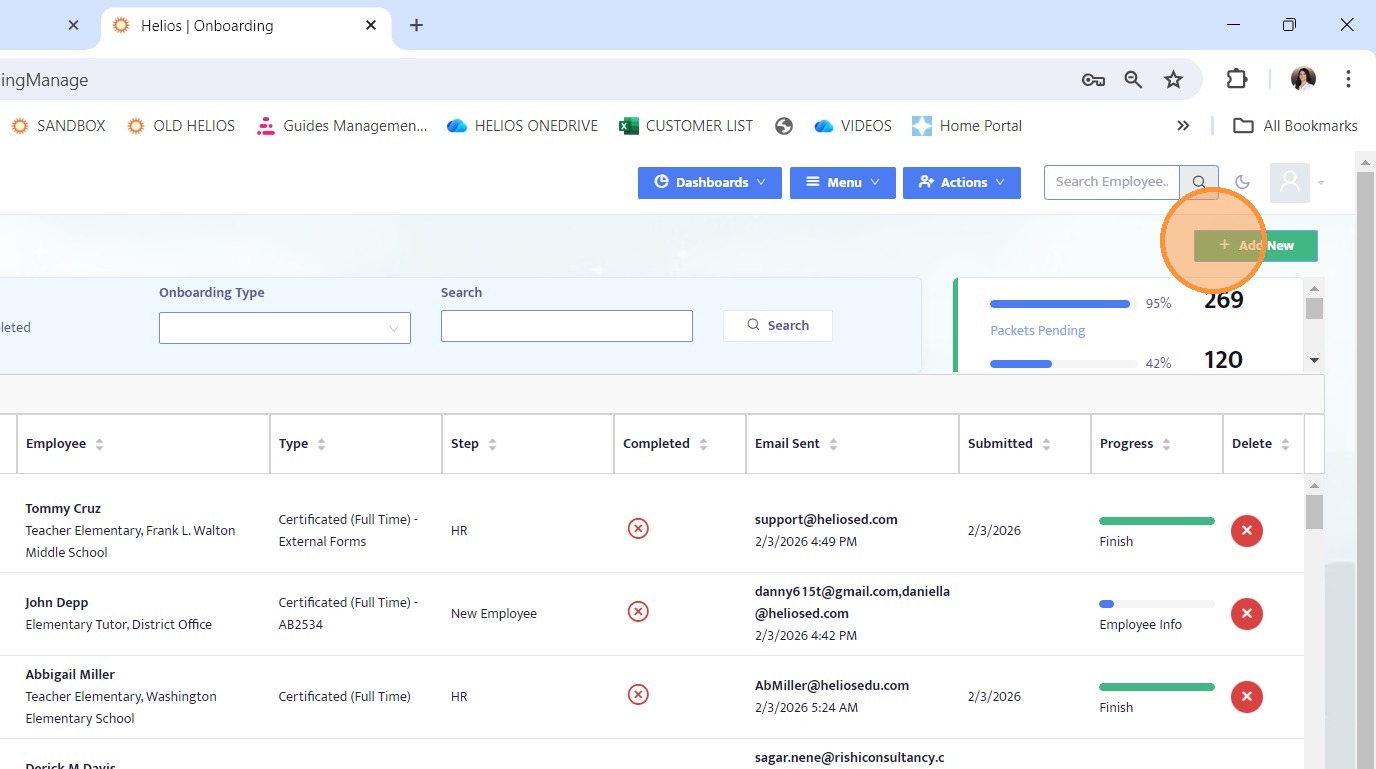This screenshot has width=1376, height=769.
Task: Click the password key icon
Action: pyautogui.click(x=1093, y=80)
